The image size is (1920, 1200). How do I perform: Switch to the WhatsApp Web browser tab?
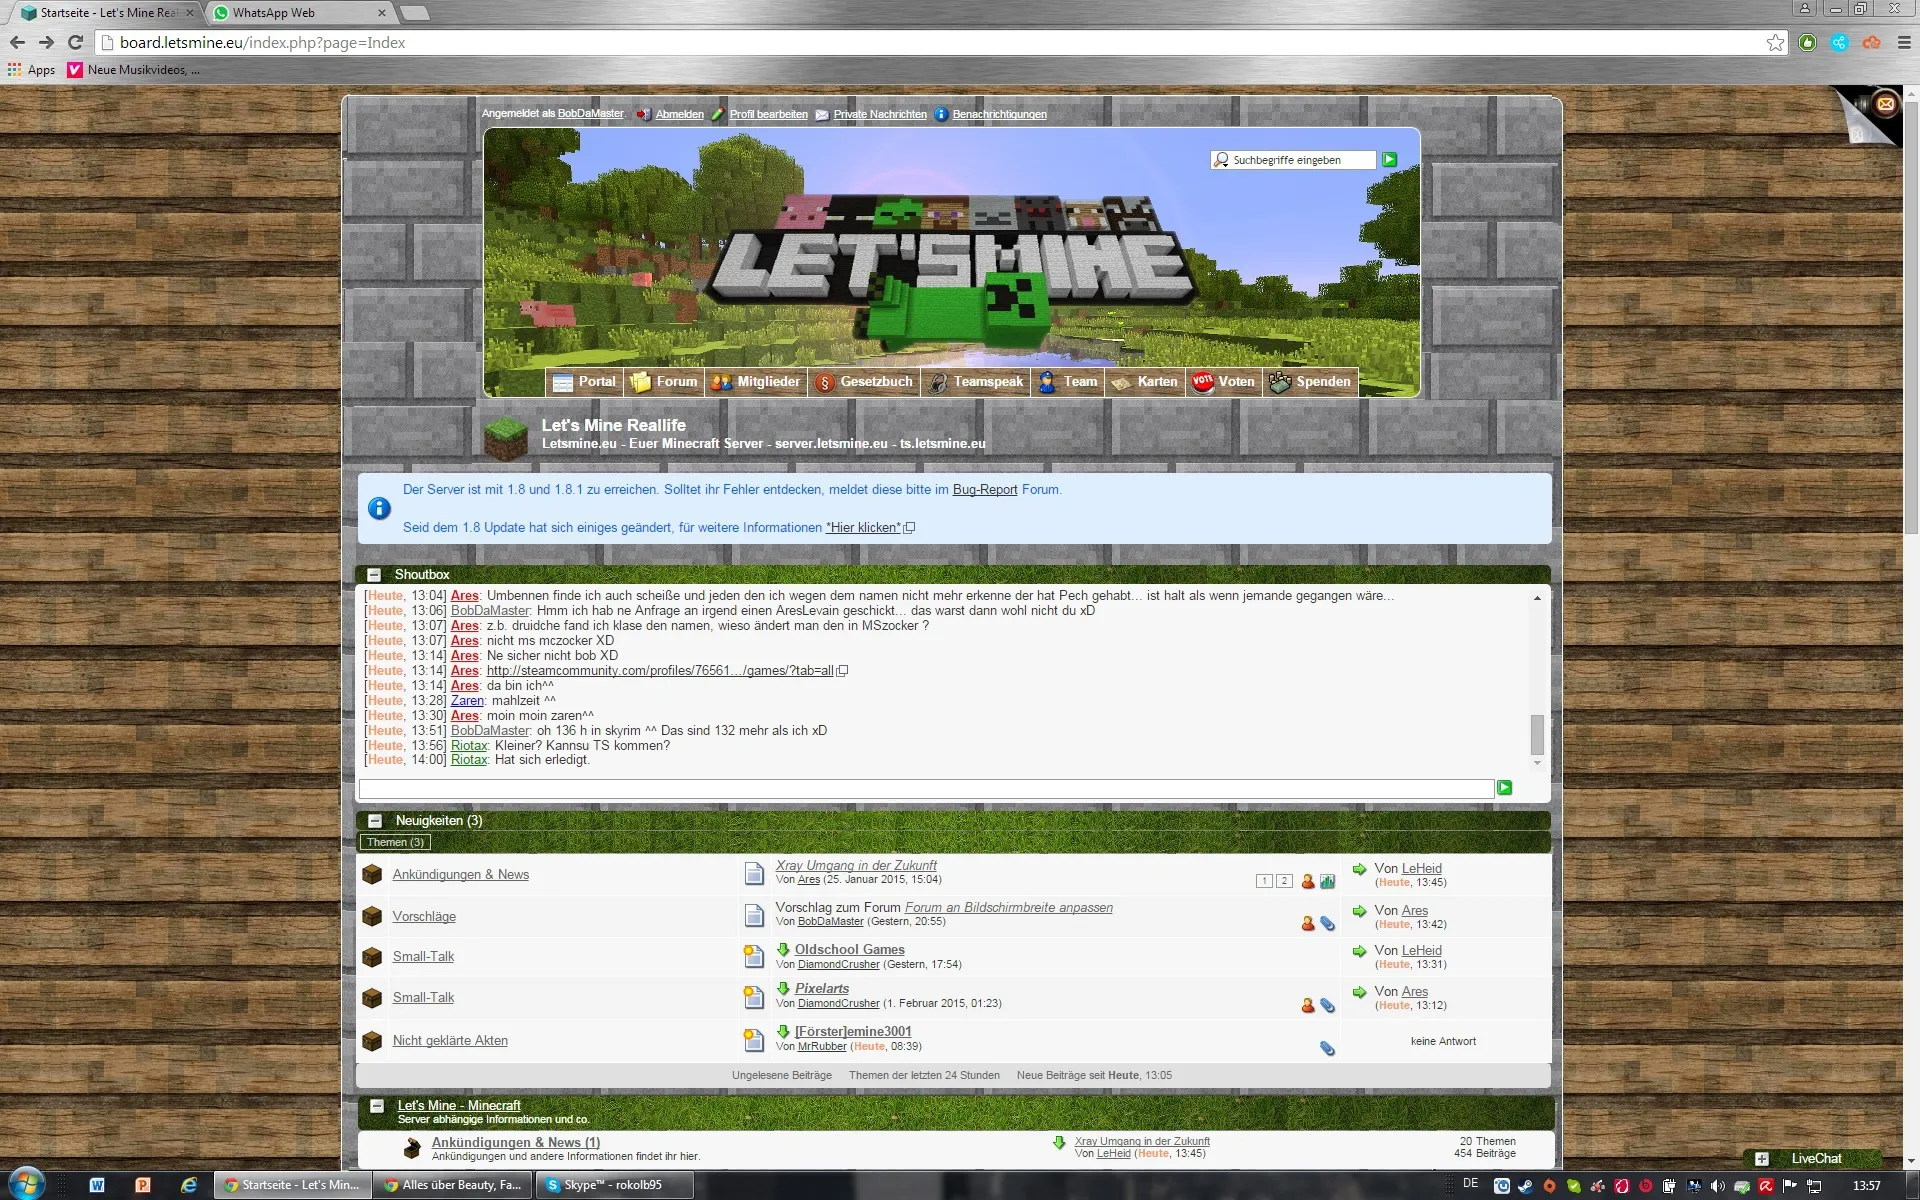pos(299,13)
